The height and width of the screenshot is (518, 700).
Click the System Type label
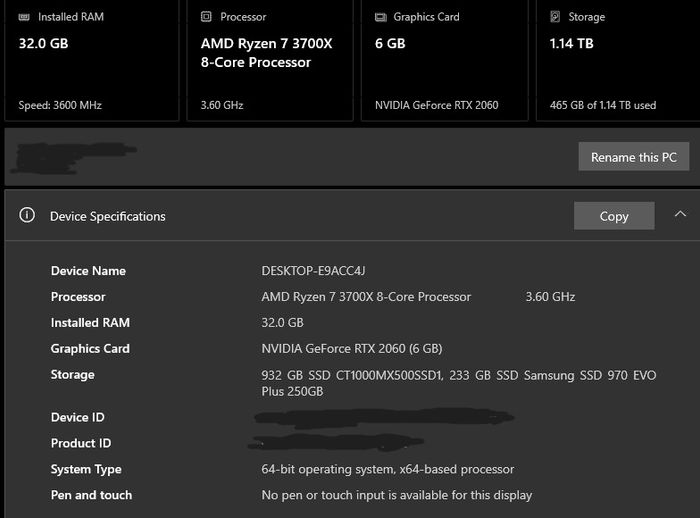pyautogui.click(x=86, y=469)
